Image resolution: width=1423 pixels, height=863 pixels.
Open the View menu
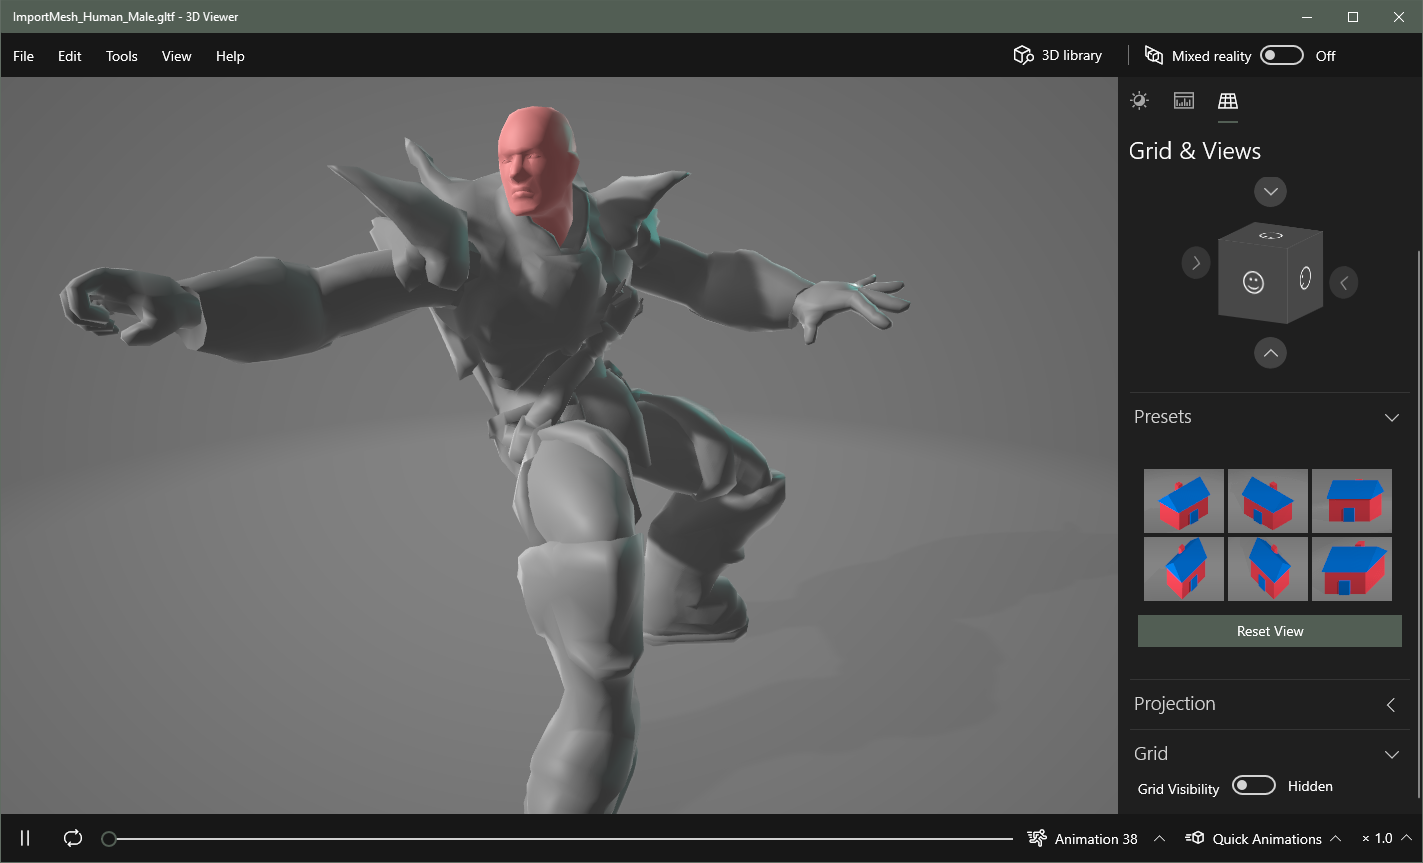pyautogui.click(x=176, y=56)
